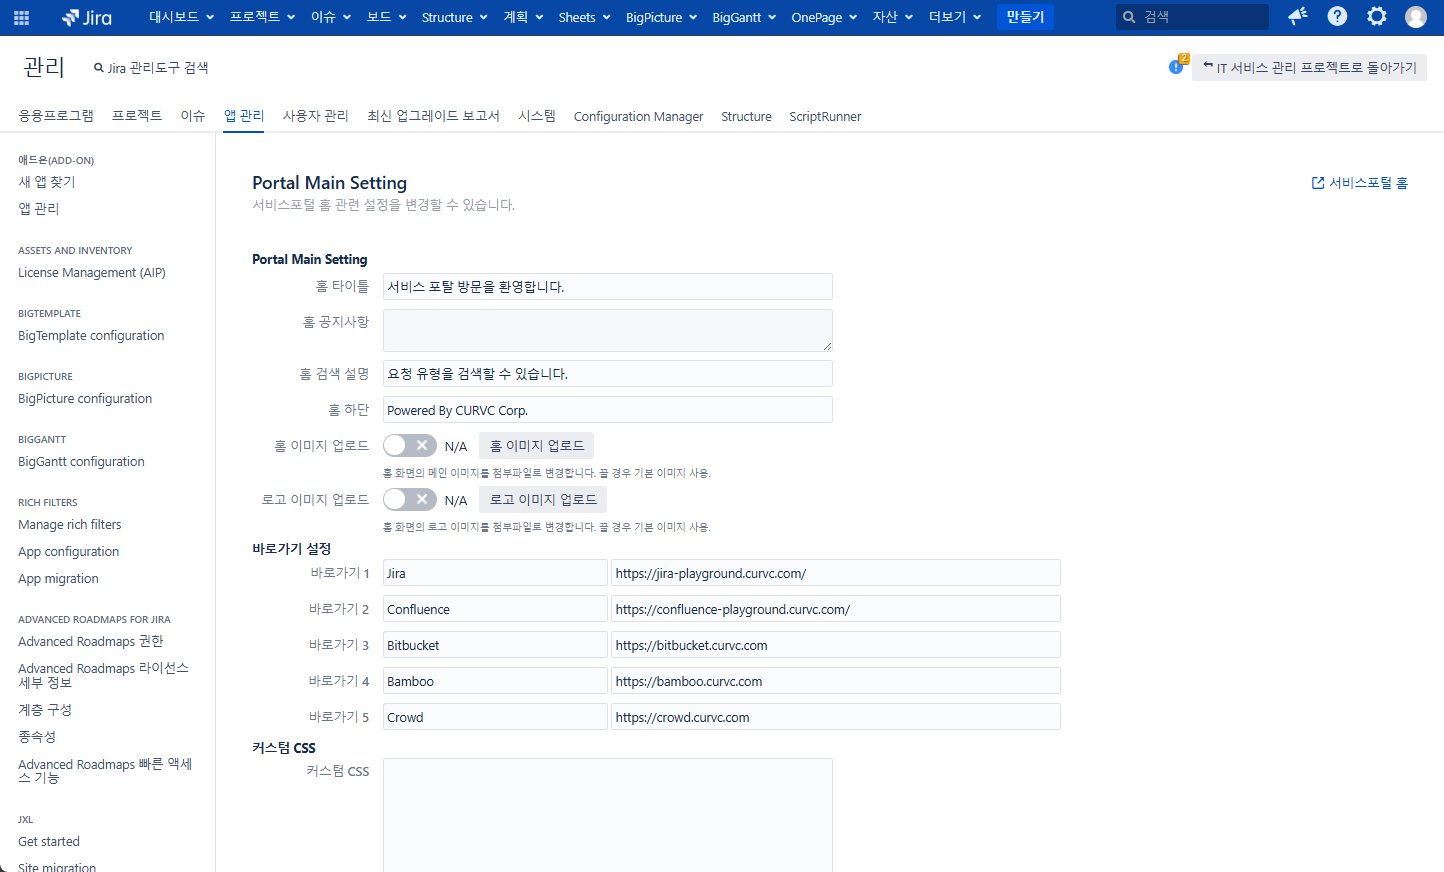Screen dimensions: 1444x872
Task: Click the 홈 이미지 업로드 button
Action: [537, 445]
